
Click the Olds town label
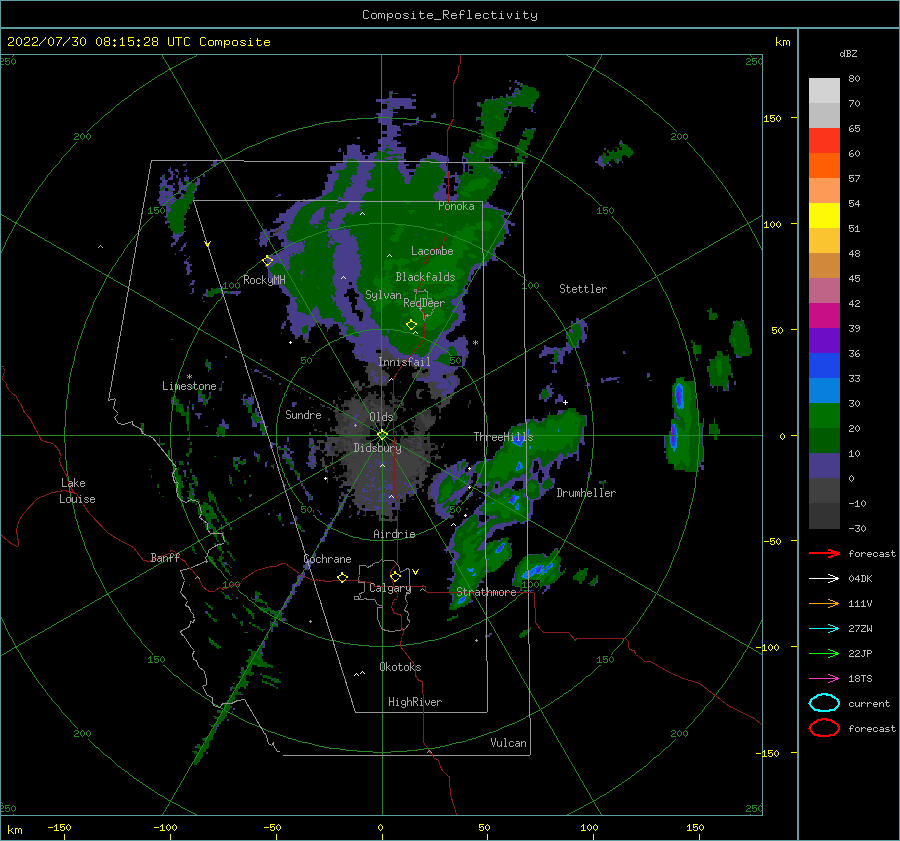(381, 416)
